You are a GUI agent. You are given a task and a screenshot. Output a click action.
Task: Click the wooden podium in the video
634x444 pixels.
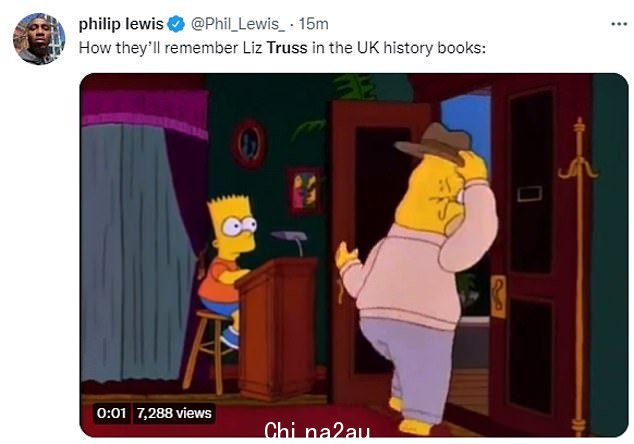click(278, 328)
